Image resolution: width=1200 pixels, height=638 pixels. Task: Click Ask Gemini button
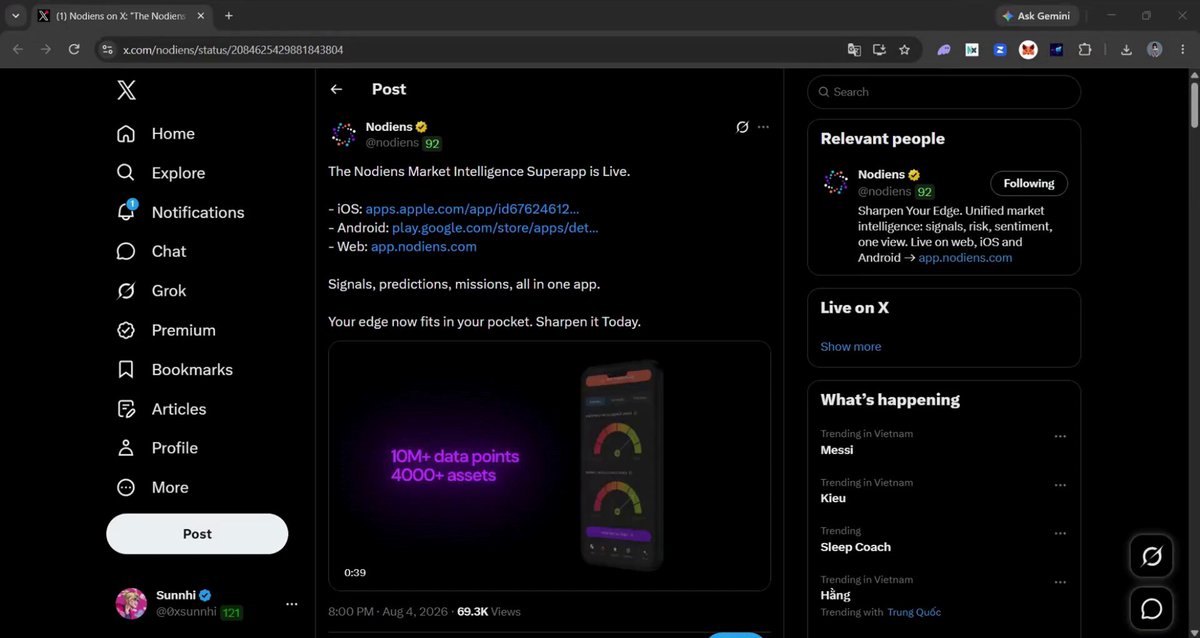1036,16
